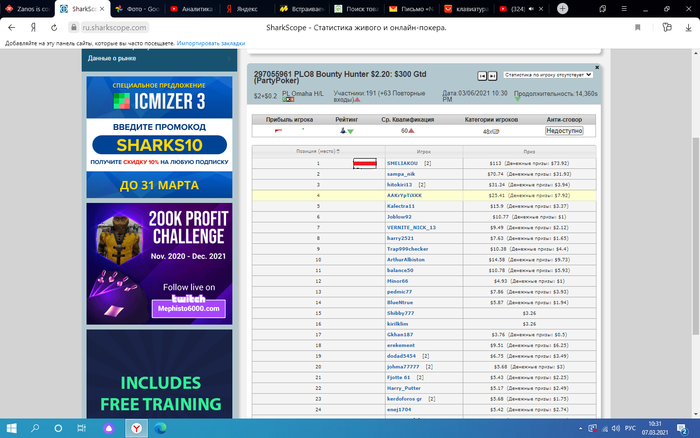Open player SMELIAKOU profile
Screen dimensions: 700x438
pos(402,163)
